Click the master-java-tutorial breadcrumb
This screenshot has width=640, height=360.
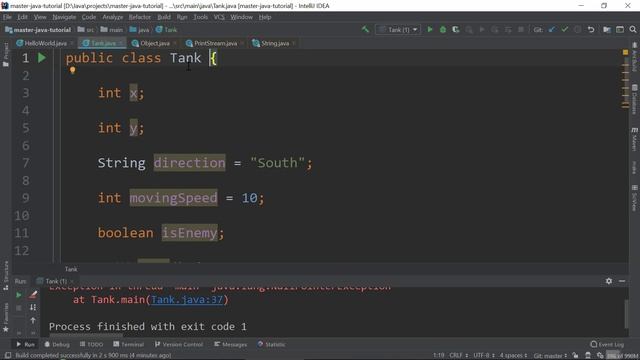[x=38, y=29]
